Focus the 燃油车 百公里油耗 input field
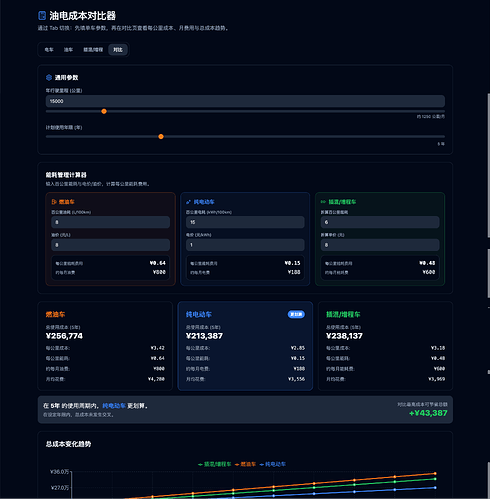 click(x=110, y=222)
